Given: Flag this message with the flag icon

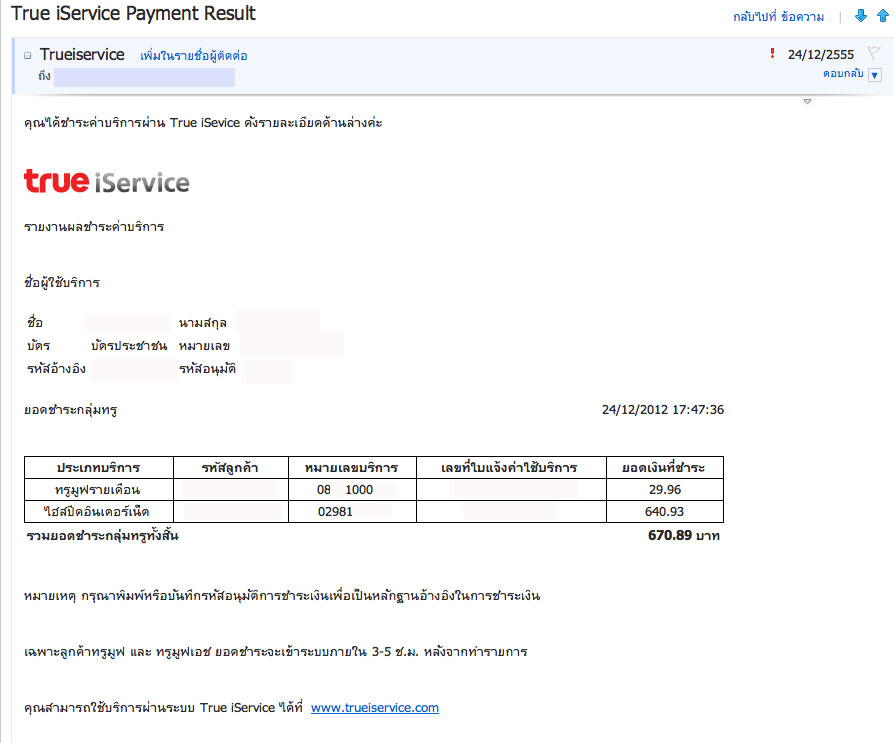Looking at the screenshot, I should 873,53.
